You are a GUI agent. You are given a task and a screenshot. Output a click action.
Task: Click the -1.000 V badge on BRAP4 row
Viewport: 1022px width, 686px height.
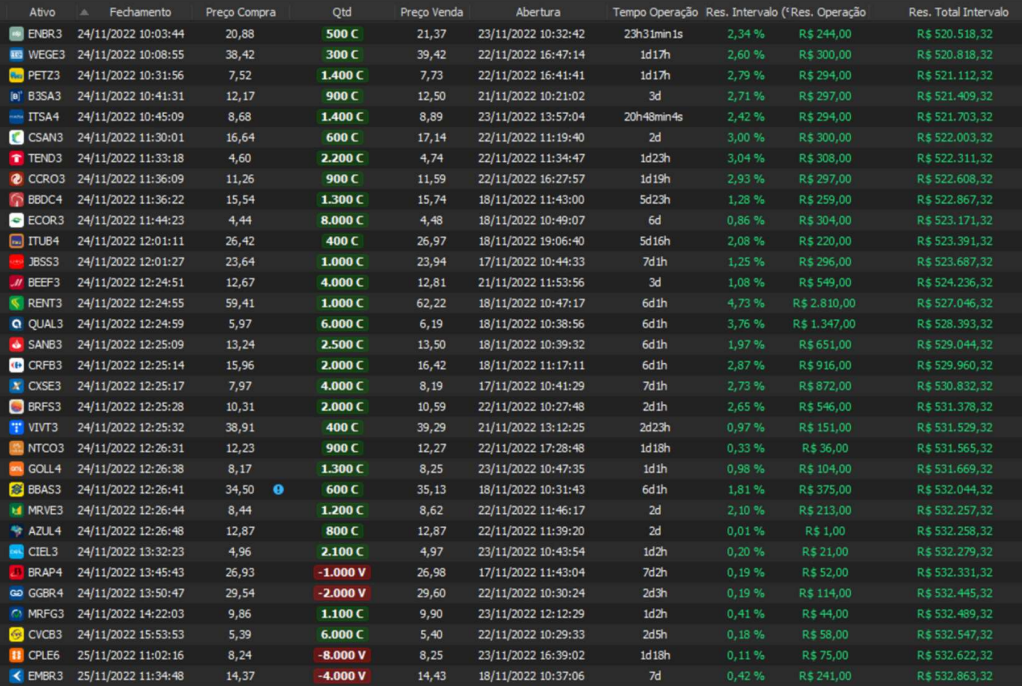341,572
